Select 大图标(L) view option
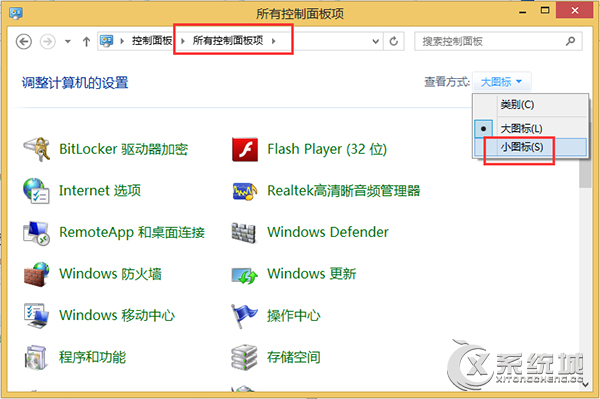 tap(530, 128)
